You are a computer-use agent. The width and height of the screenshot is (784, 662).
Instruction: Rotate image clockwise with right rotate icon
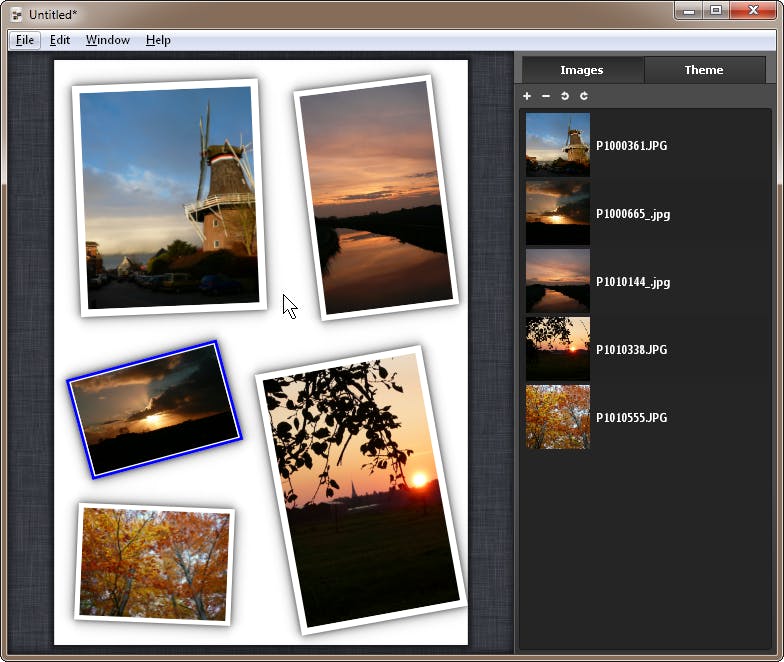coord(584,96)
